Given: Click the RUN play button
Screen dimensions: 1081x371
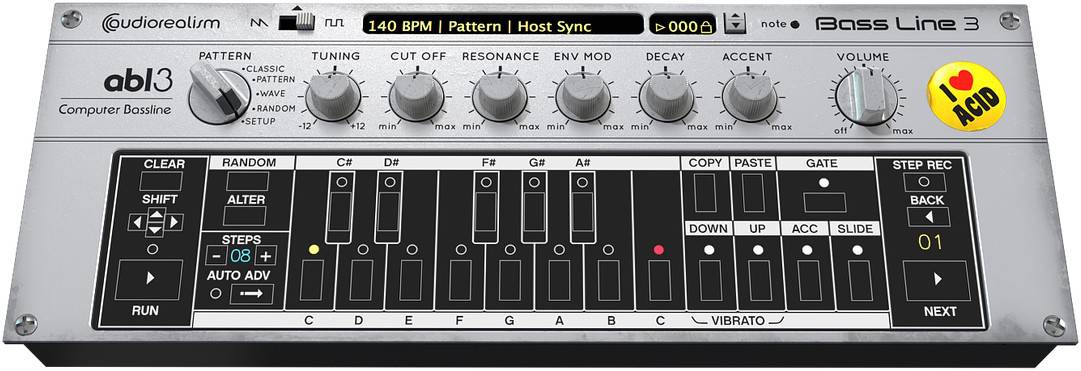Looking at the screenshot, I should (x=149, y=279).
